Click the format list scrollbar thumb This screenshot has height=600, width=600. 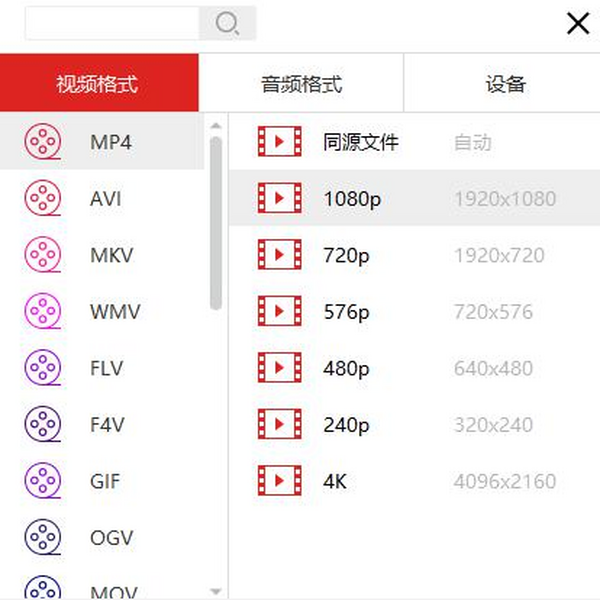tap(216, 223)
